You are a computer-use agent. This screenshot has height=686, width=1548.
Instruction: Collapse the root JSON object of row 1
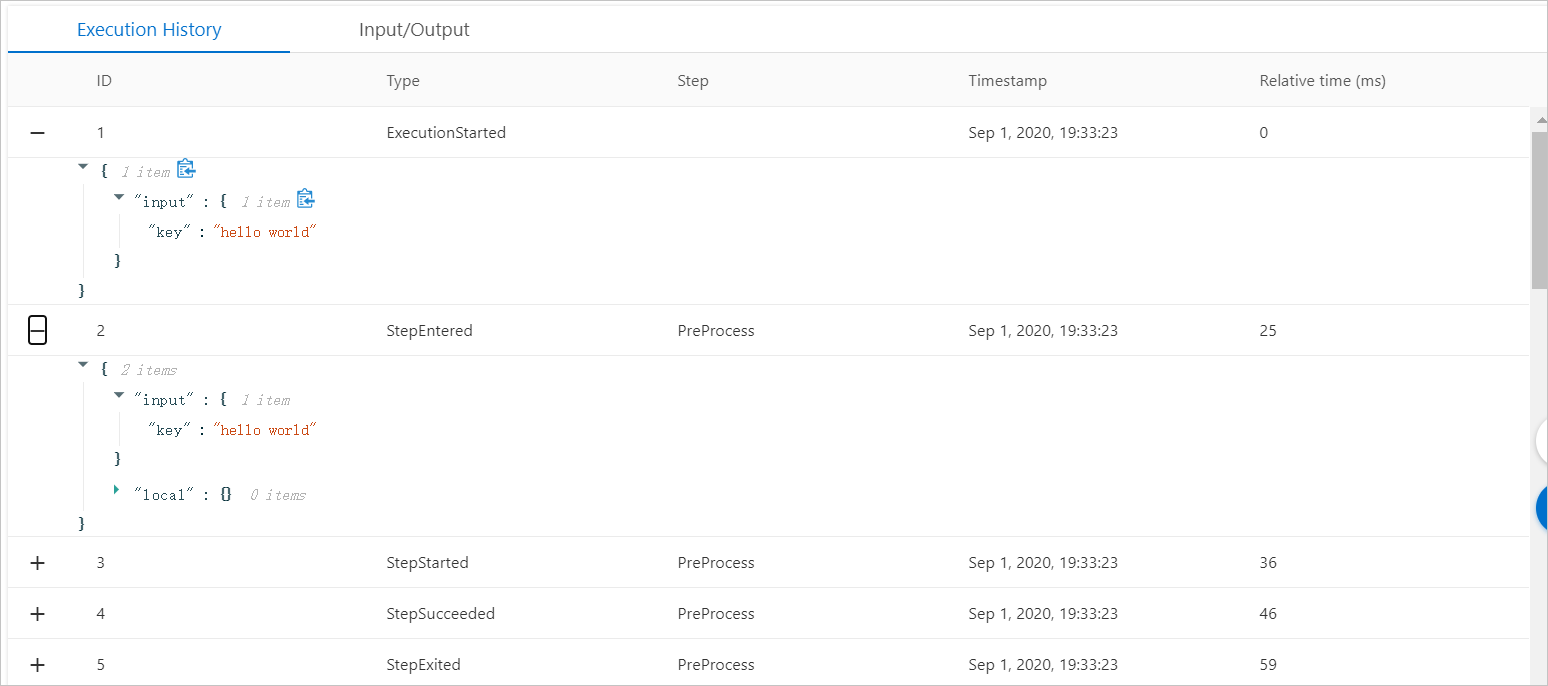pos(83,166)
